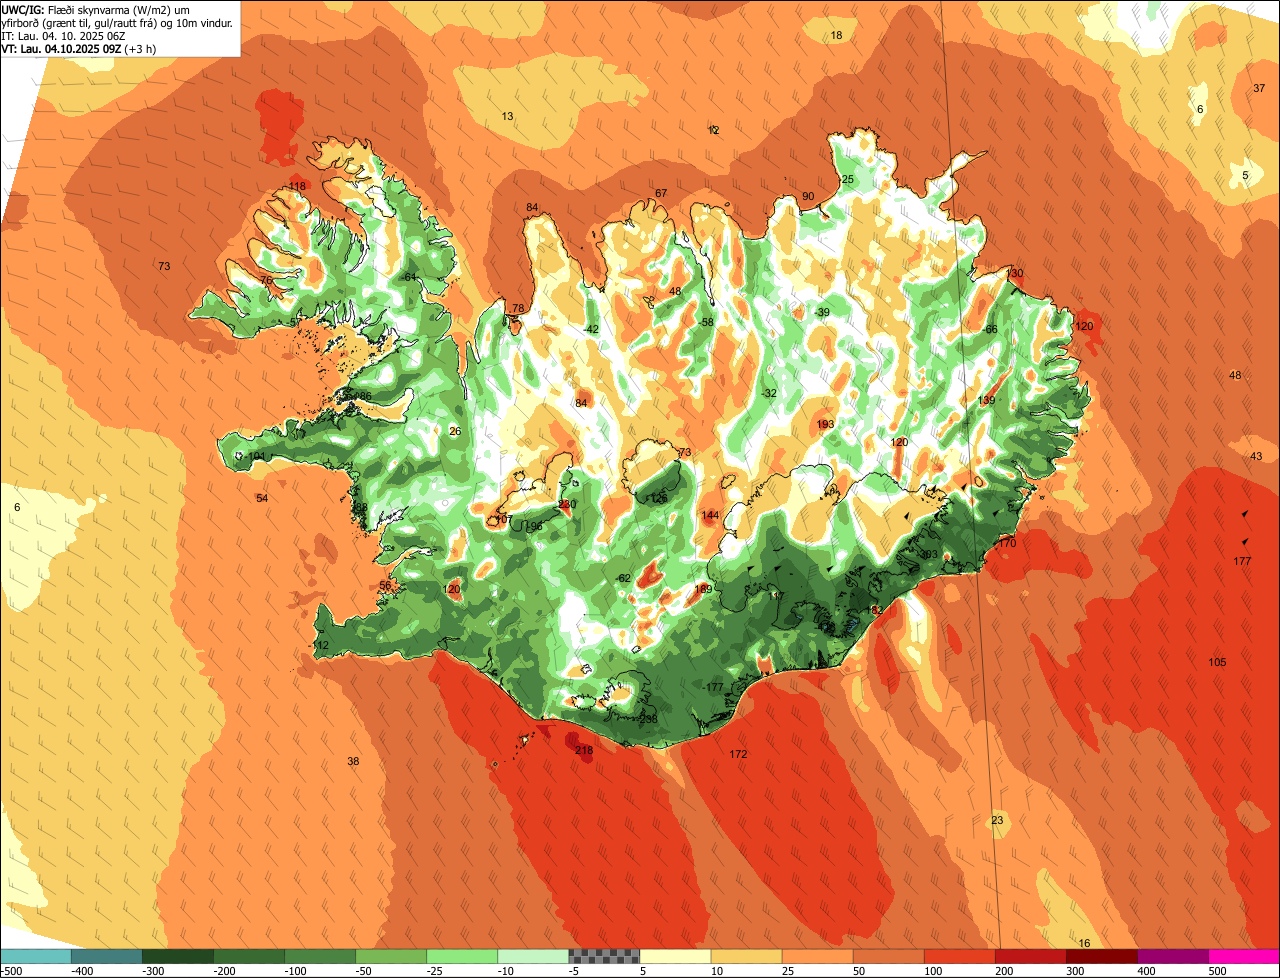Click the light green swatch between -25 and -10

[x=462, y=956]
